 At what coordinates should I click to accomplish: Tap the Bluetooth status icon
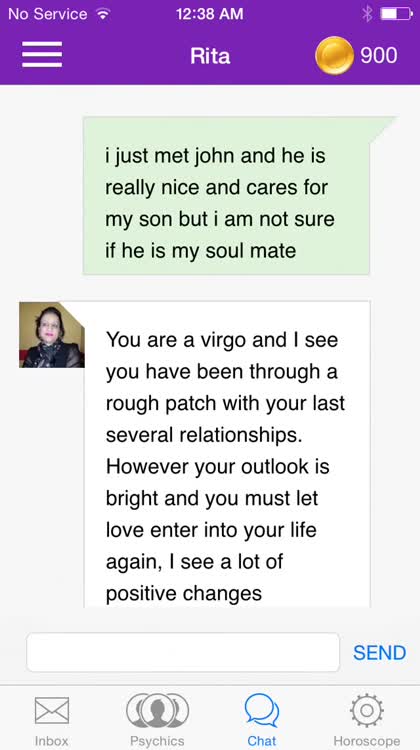(367, 14)
